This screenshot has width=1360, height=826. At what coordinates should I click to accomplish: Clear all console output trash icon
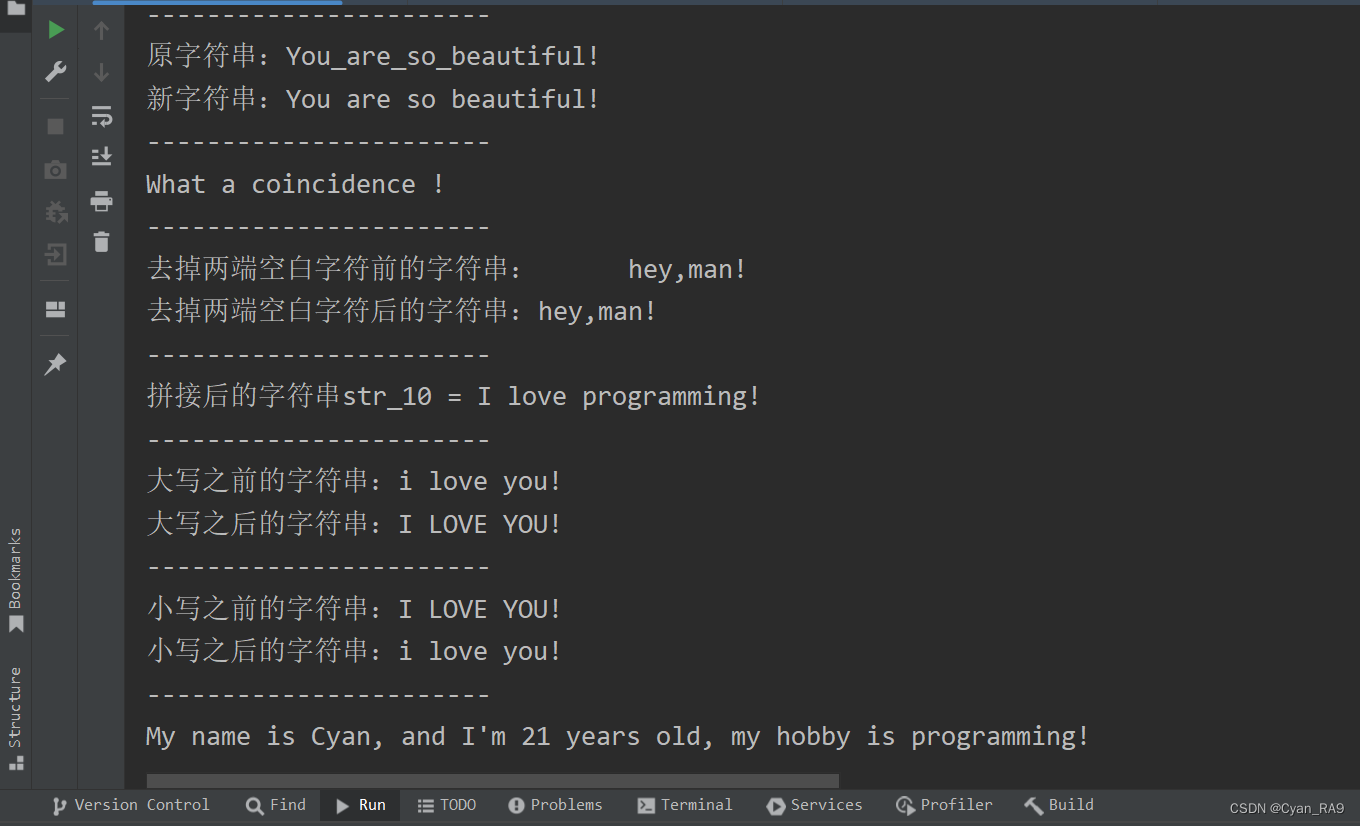[101, 242]
